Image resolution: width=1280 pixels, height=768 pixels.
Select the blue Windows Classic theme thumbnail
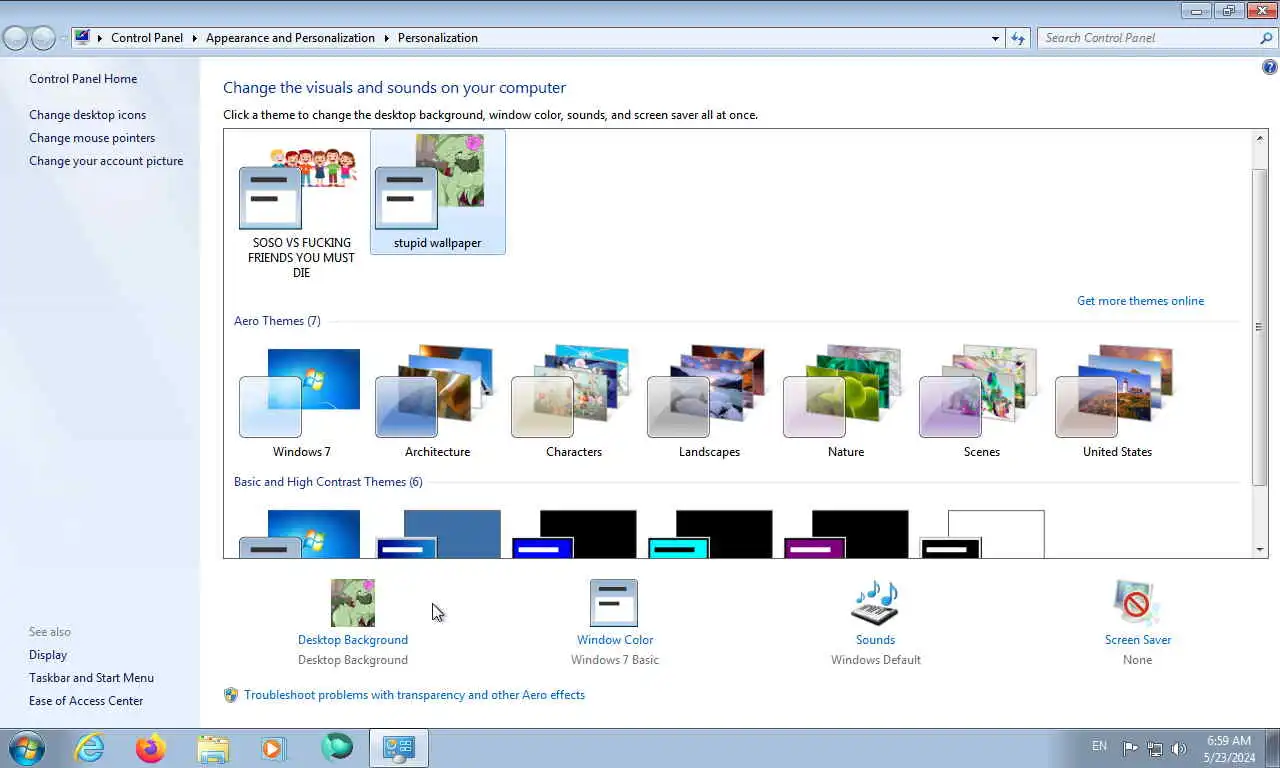(x=437, y=534)
